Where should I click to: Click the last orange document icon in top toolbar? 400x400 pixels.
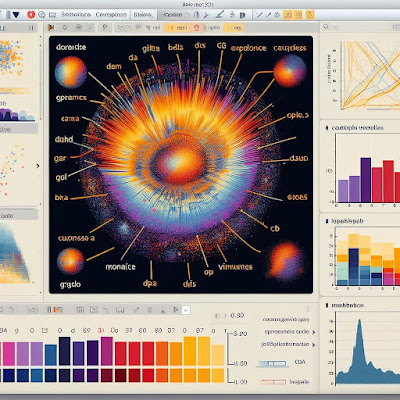coord(310,15)
